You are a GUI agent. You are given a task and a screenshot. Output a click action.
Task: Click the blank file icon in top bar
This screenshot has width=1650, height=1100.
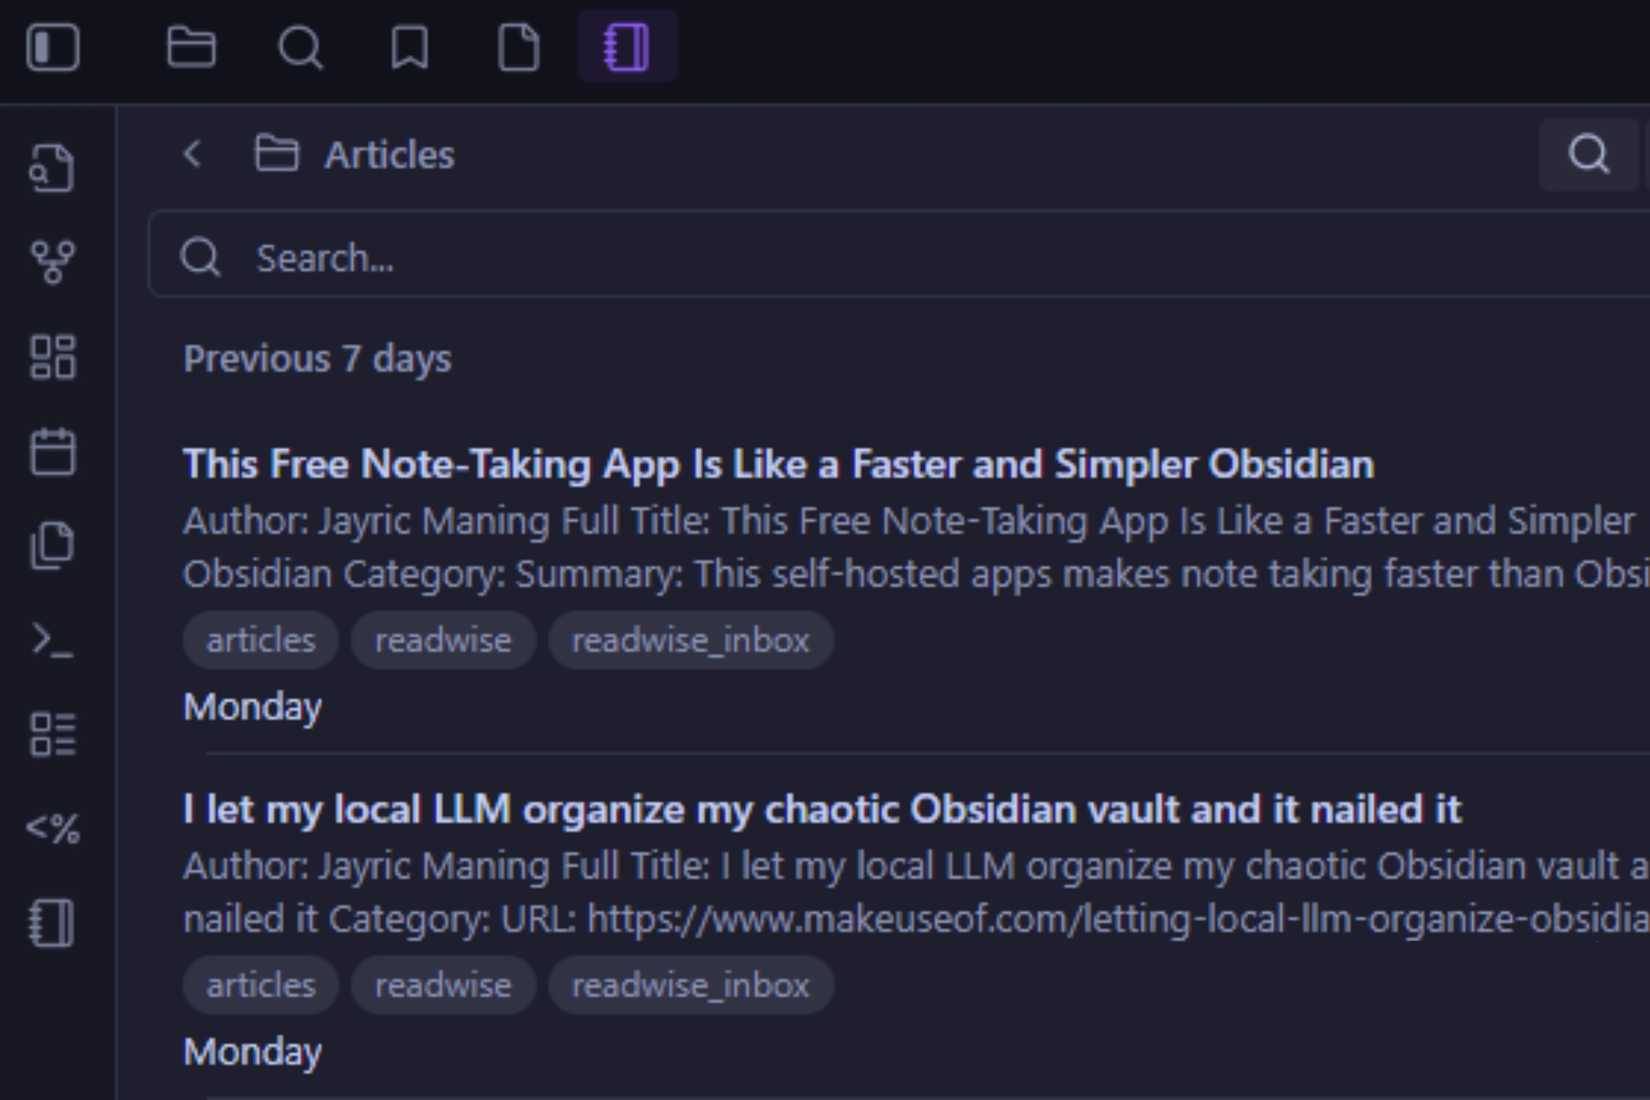pos(518,47)
